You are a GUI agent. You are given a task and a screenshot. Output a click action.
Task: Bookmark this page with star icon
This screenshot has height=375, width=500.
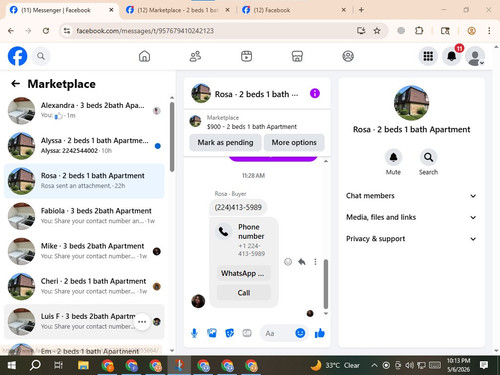[377, 31]
